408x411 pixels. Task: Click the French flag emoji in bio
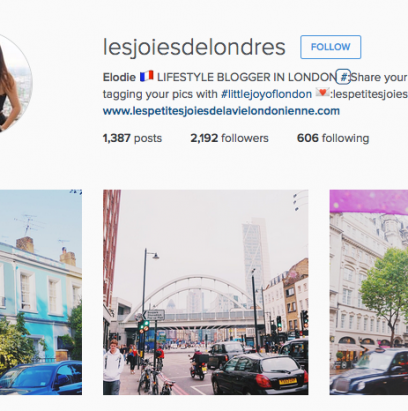point(146,76)
